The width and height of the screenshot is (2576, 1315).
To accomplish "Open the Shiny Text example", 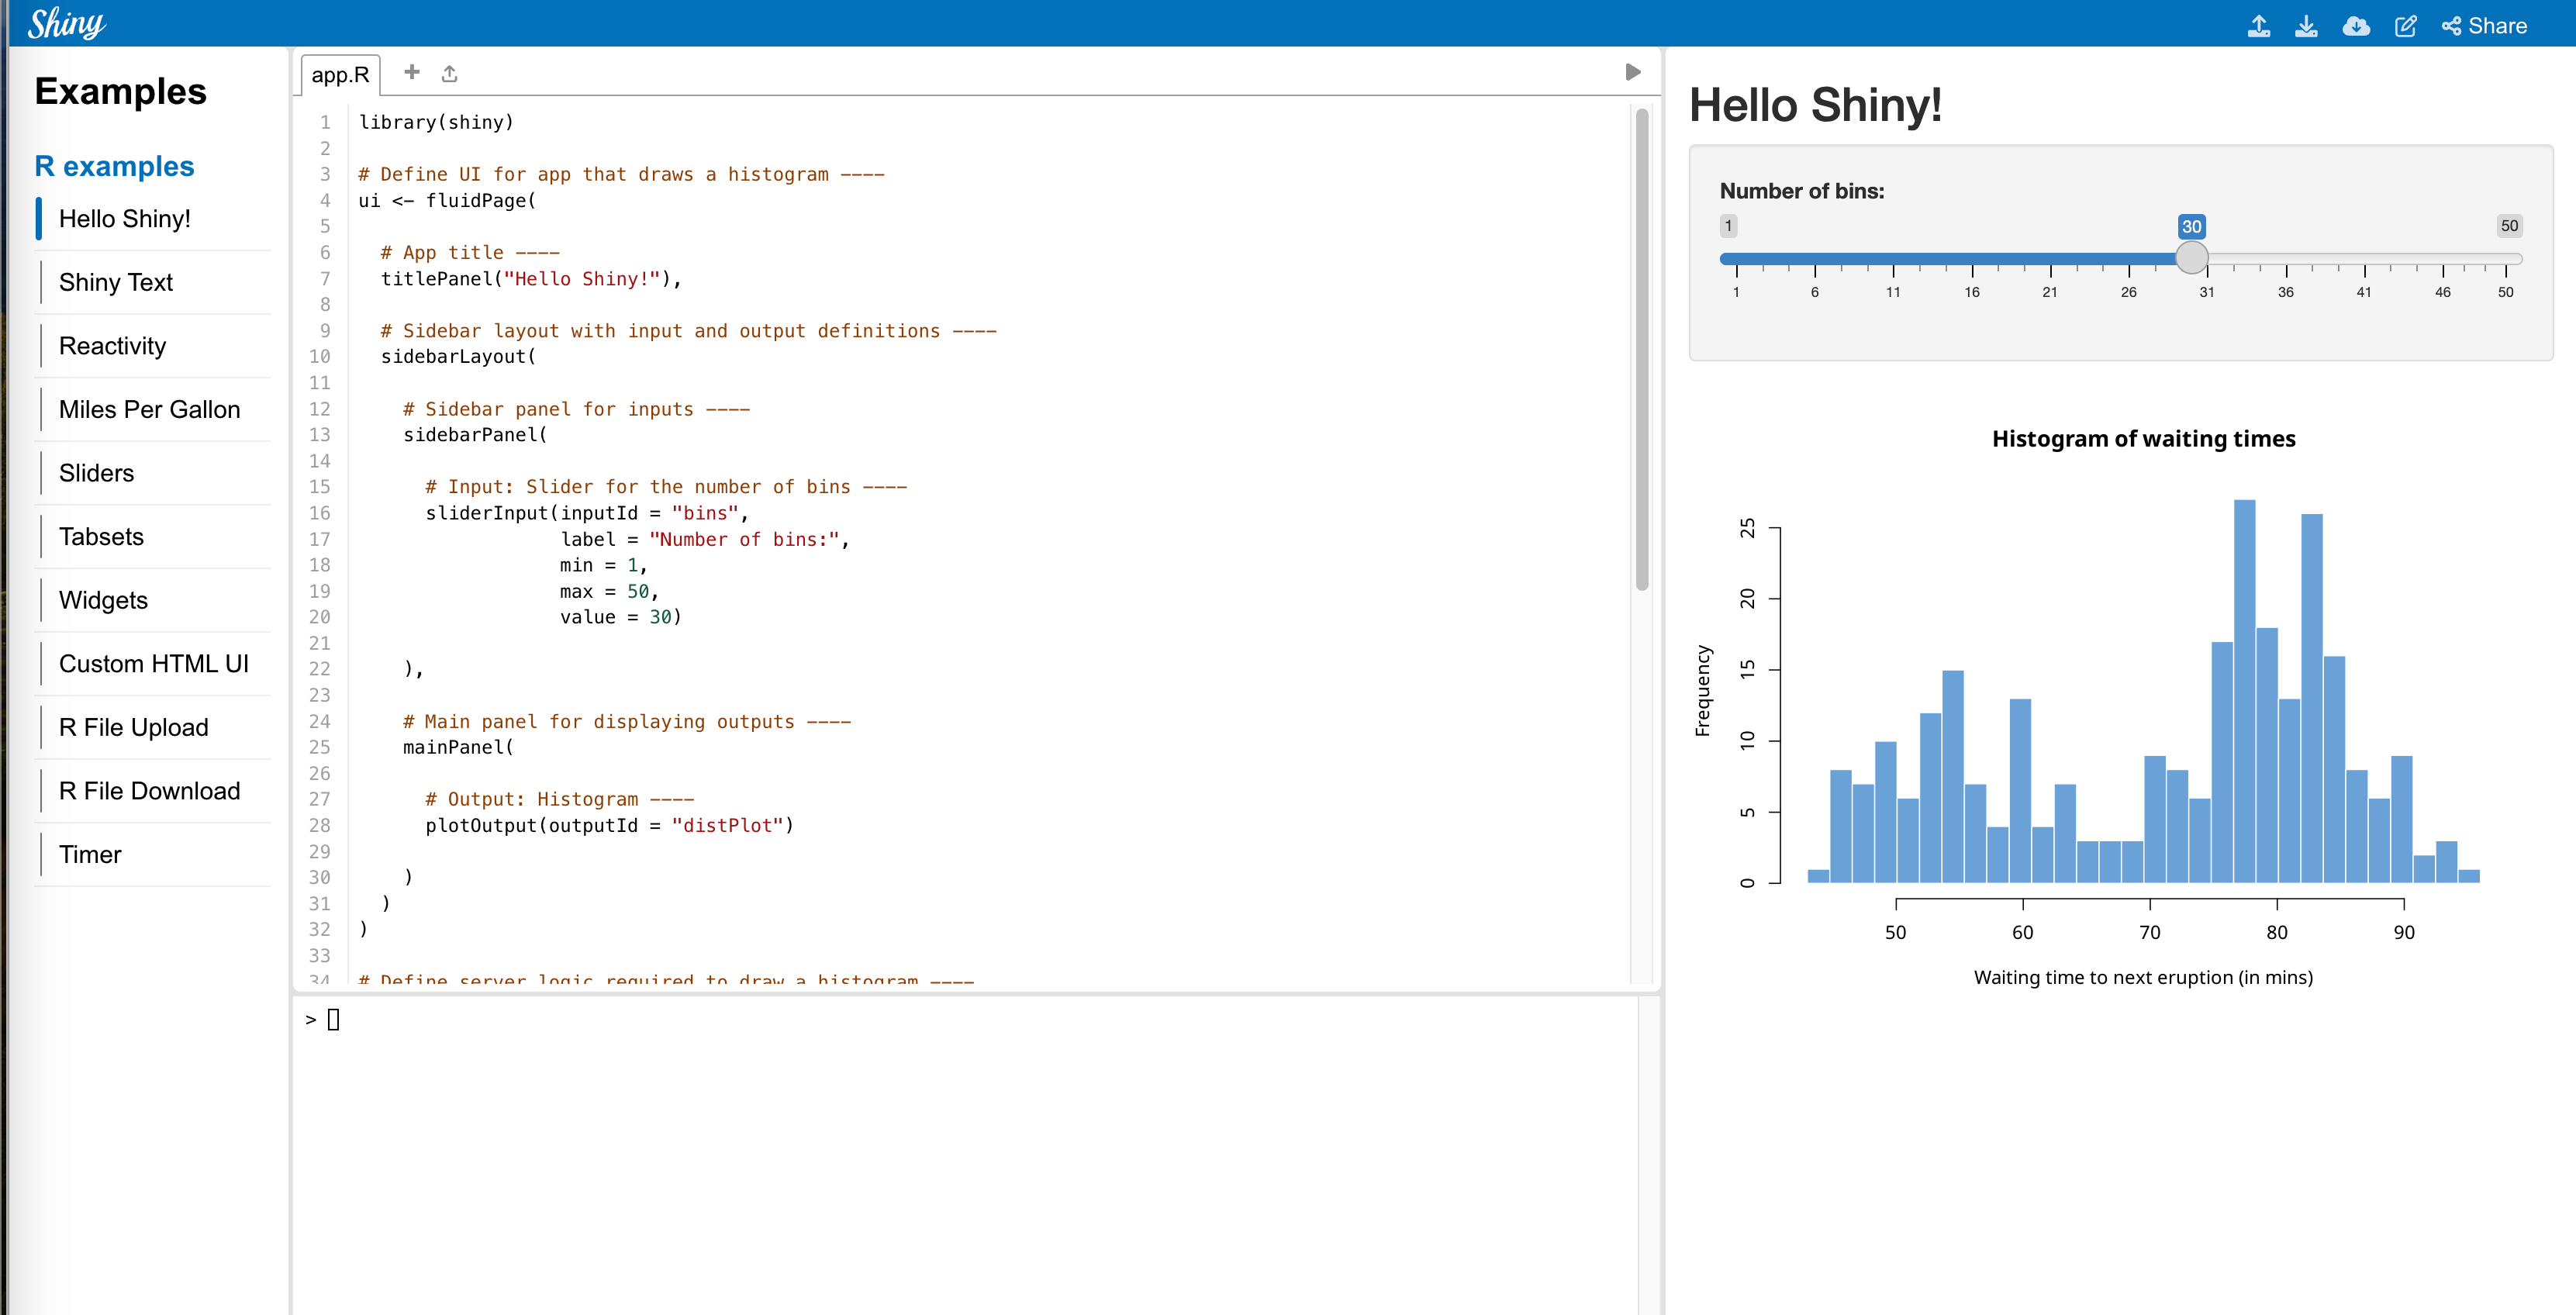I will [116, 282].
